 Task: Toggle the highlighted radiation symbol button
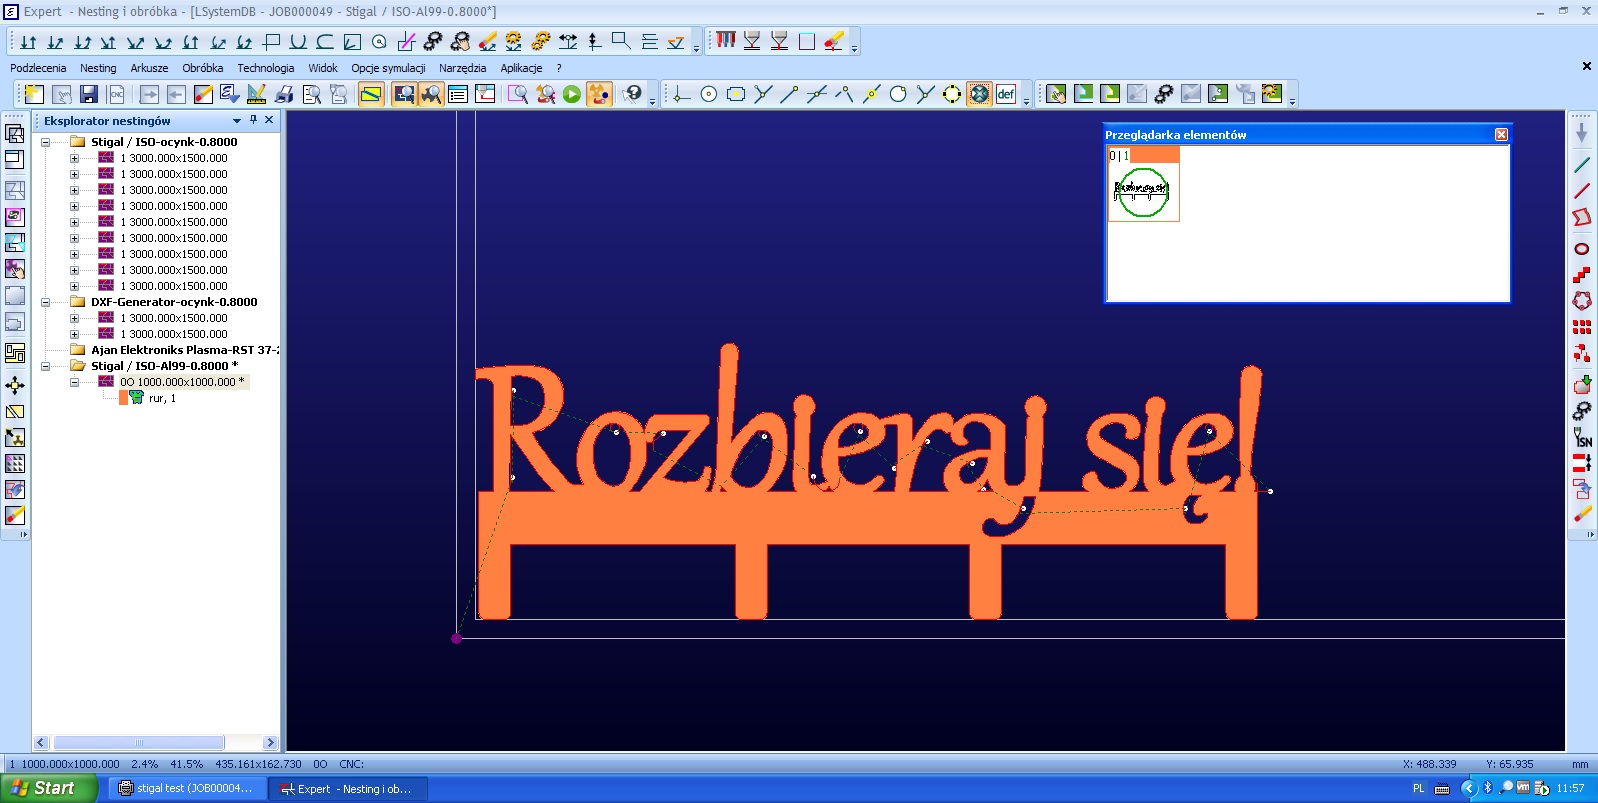click(599, 94)
